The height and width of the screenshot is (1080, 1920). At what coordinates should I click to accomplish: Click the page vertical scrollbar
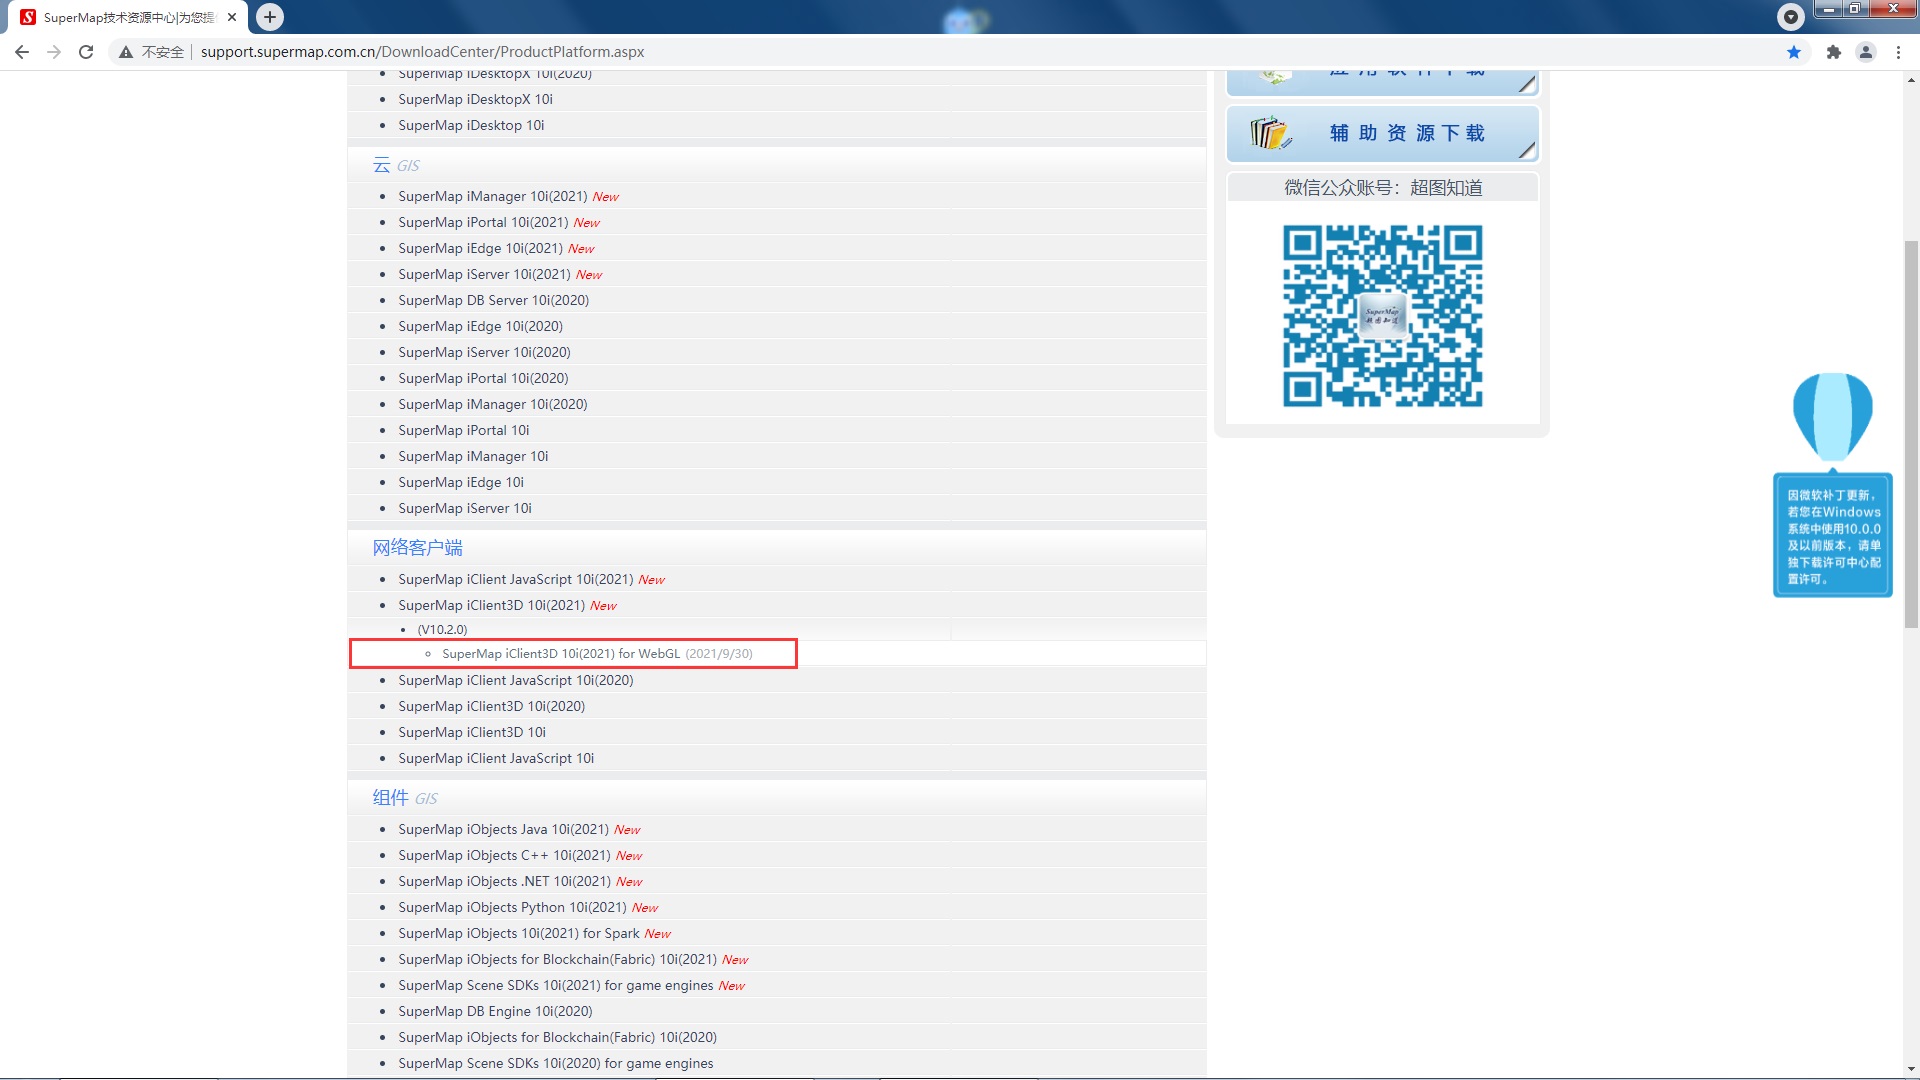tap(1911, 434)
